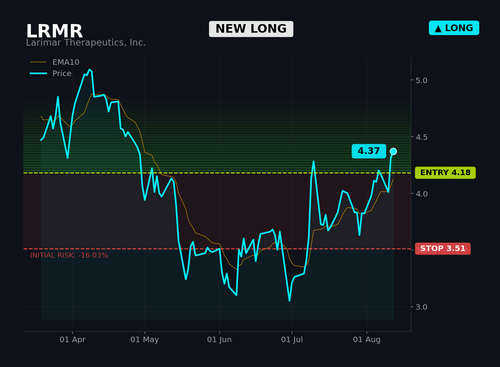Click the 4.0 y-axis tick label
Image resolution: width=500 pixels, height=367 pixels.
(421, 194)
